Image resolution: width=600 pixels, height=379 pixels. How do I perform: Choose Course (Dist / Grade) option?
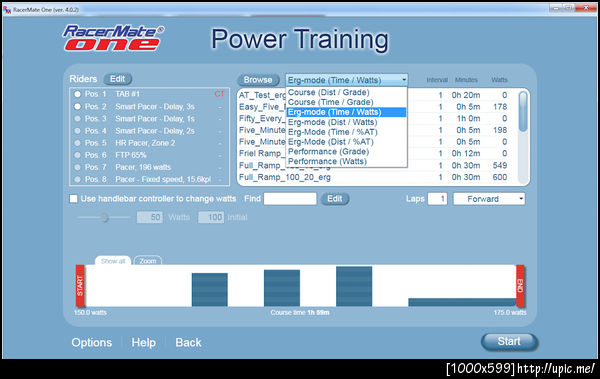point(346,92)
